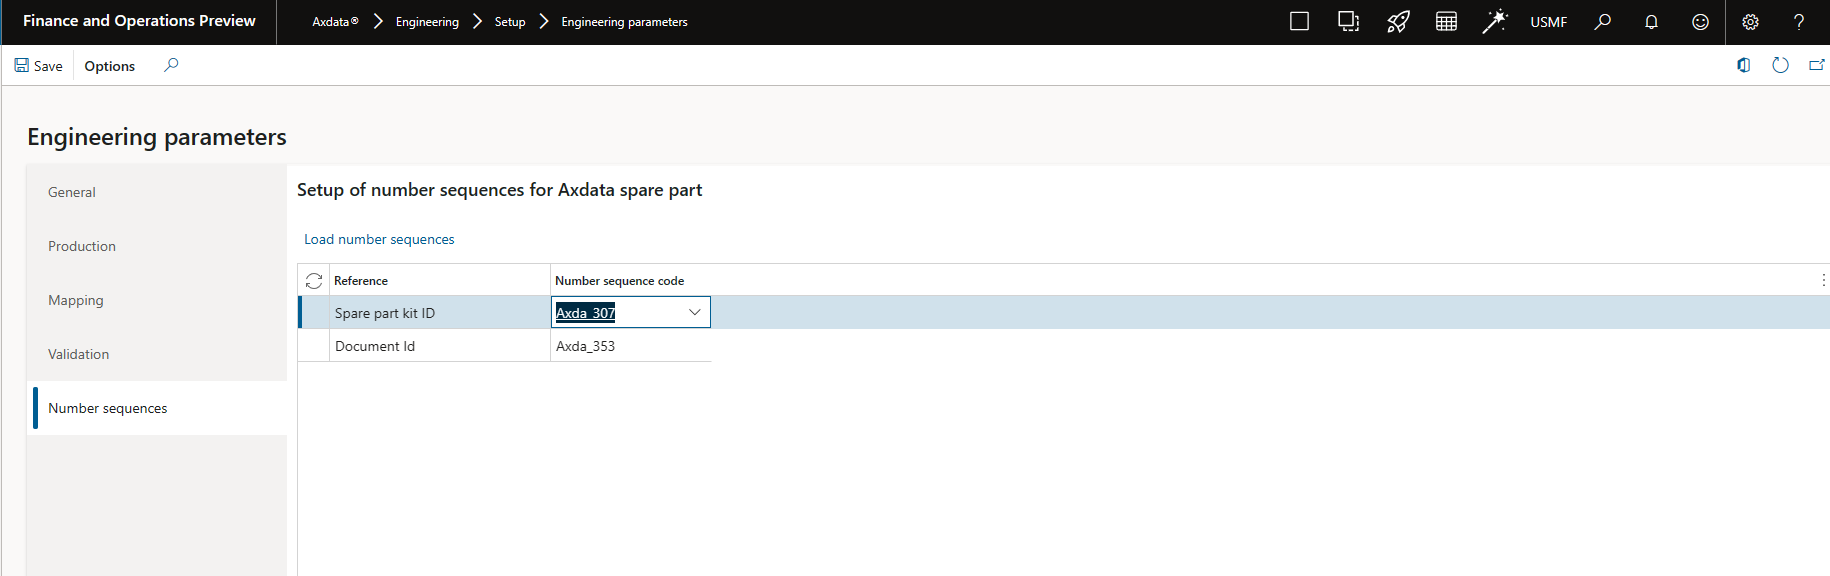Image resolution: width=1830 pixels, height=576 pixels.
Task: Mark the Document Id row selector
Action: (x=314, y=346)
